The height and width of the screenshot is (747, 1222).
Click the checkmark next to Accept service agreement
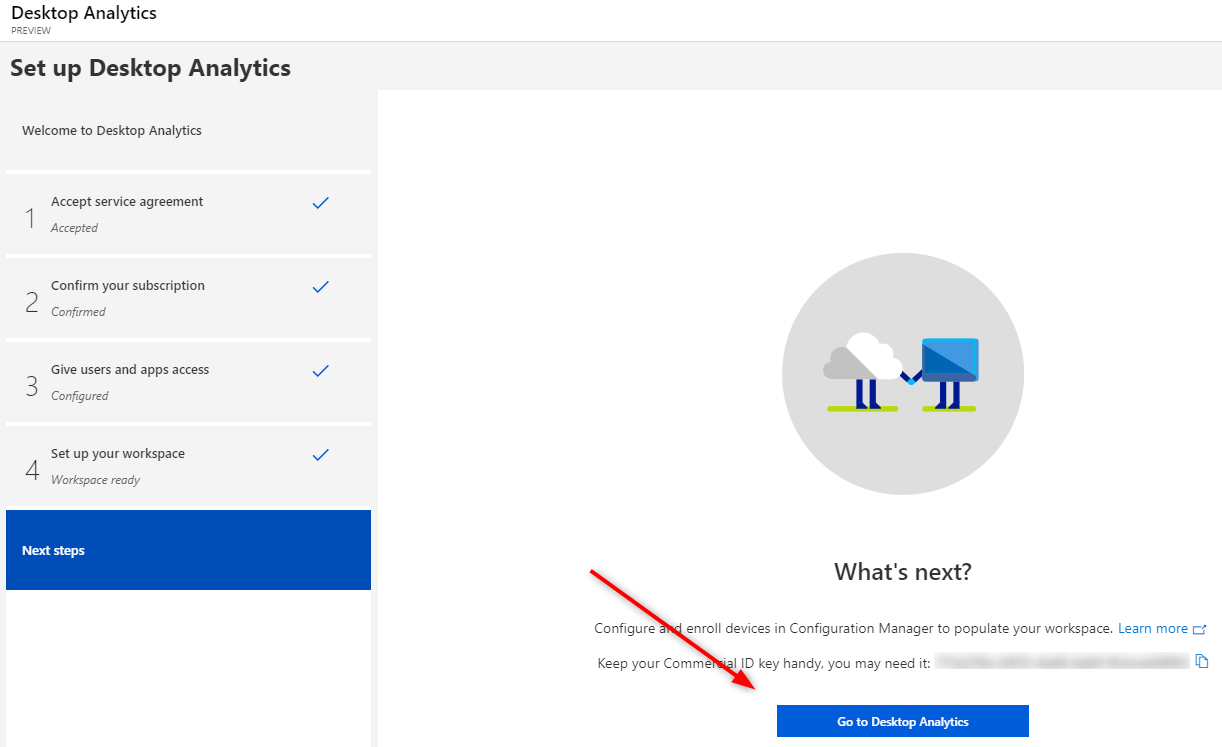(320, 203)
